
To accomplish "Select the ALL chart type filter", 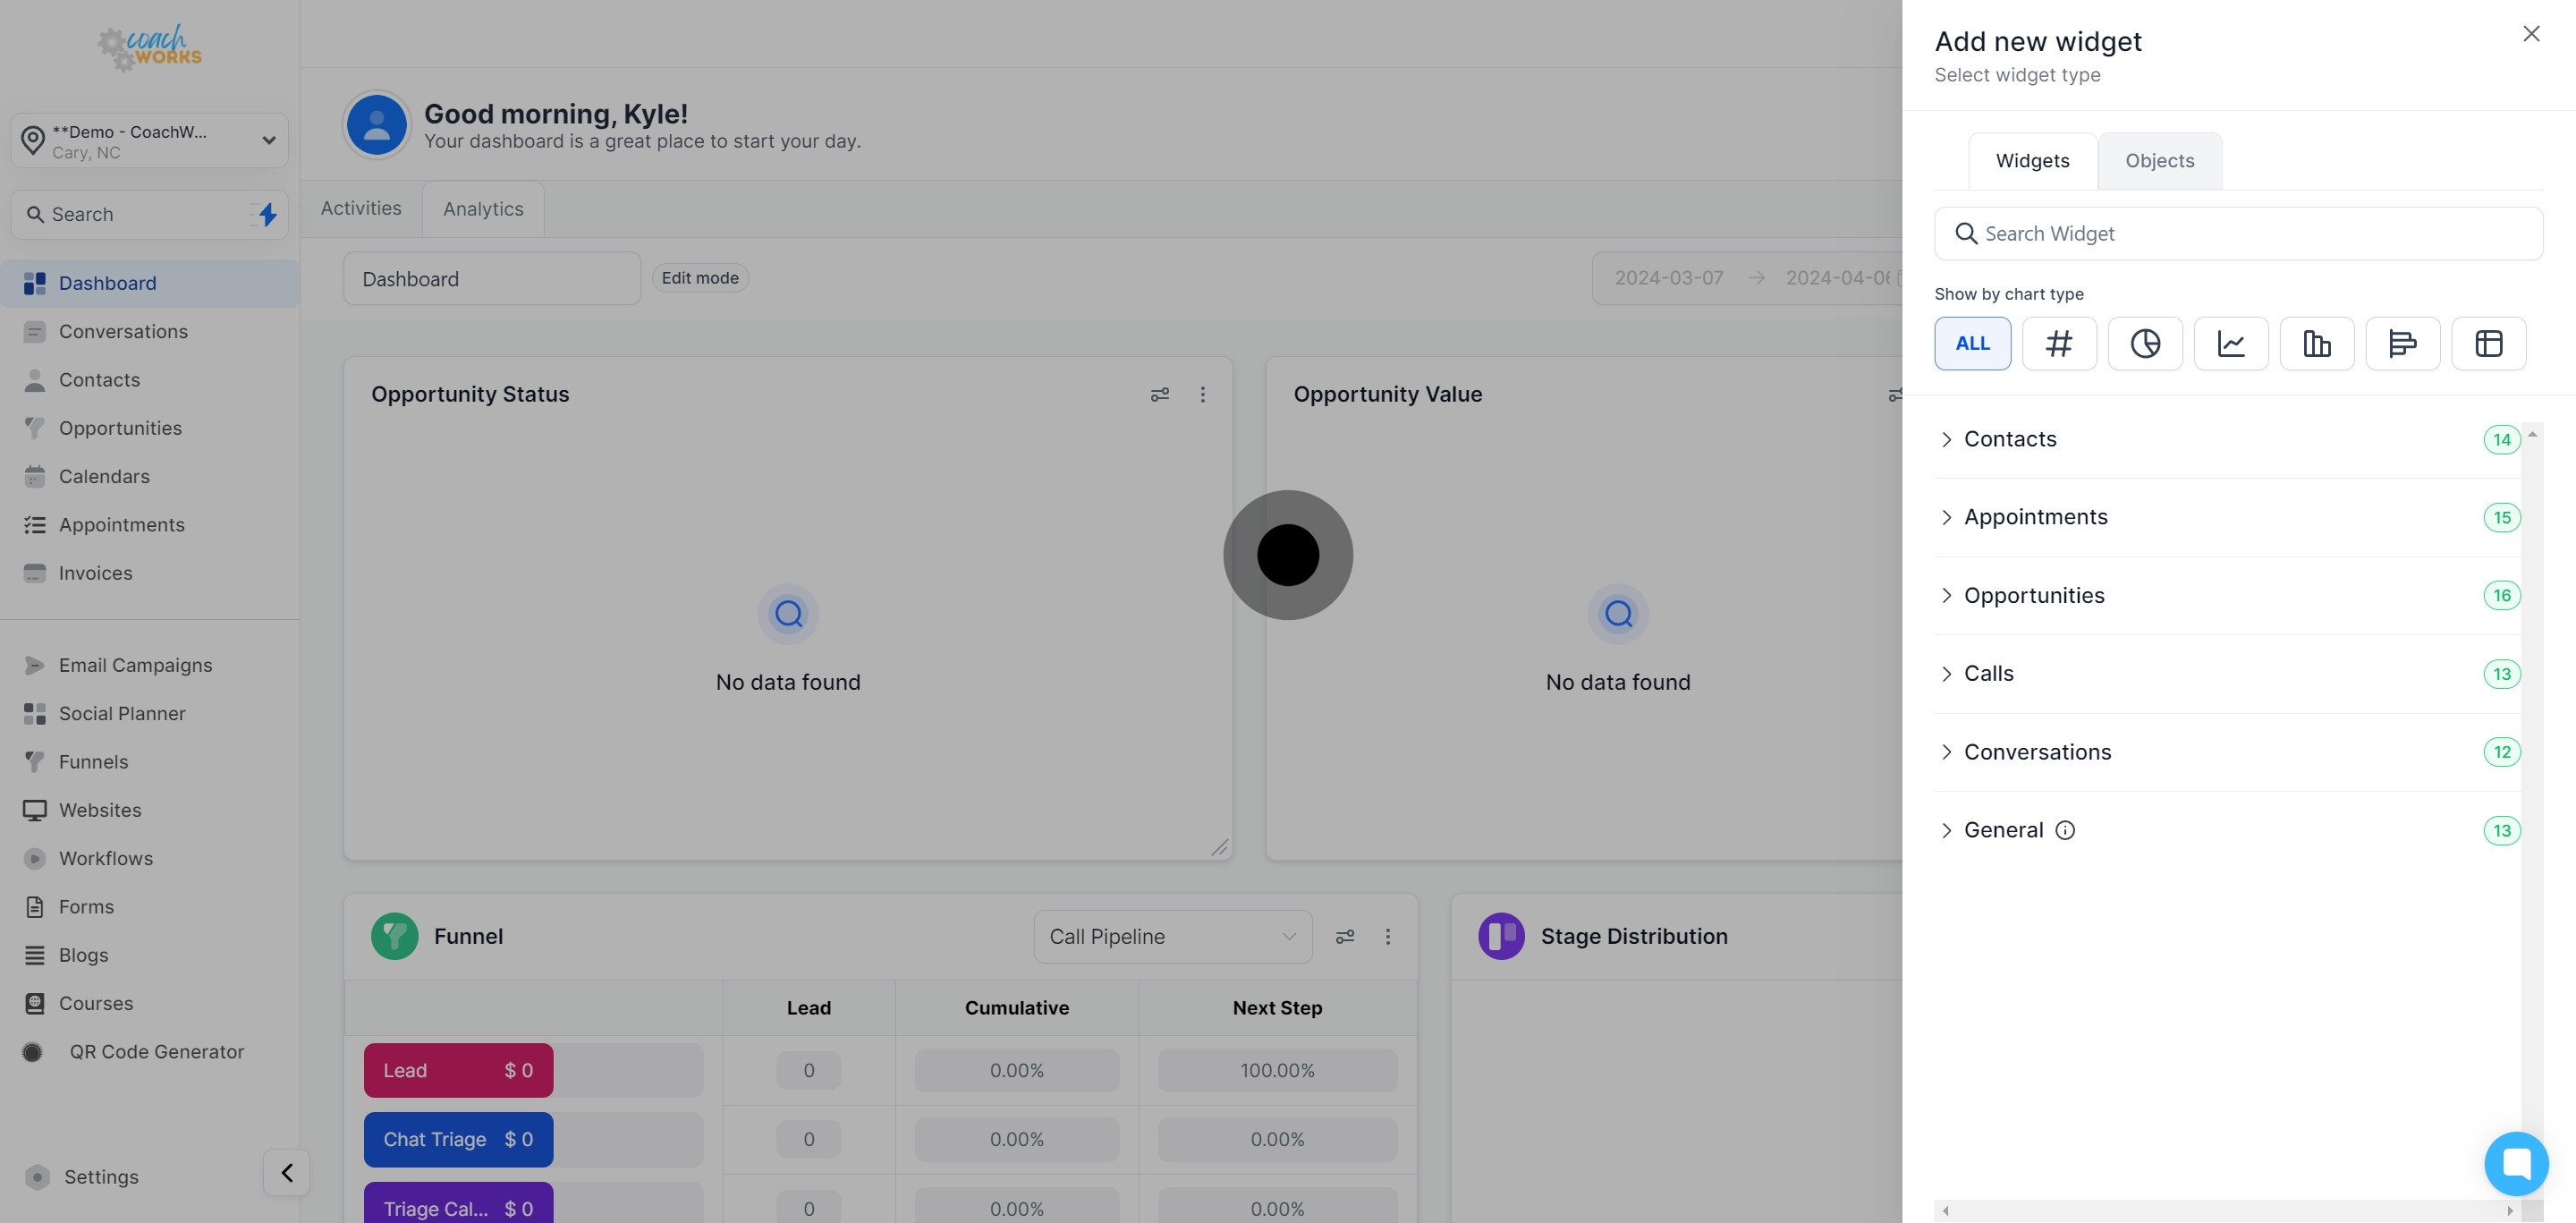I will (1972, 343).
